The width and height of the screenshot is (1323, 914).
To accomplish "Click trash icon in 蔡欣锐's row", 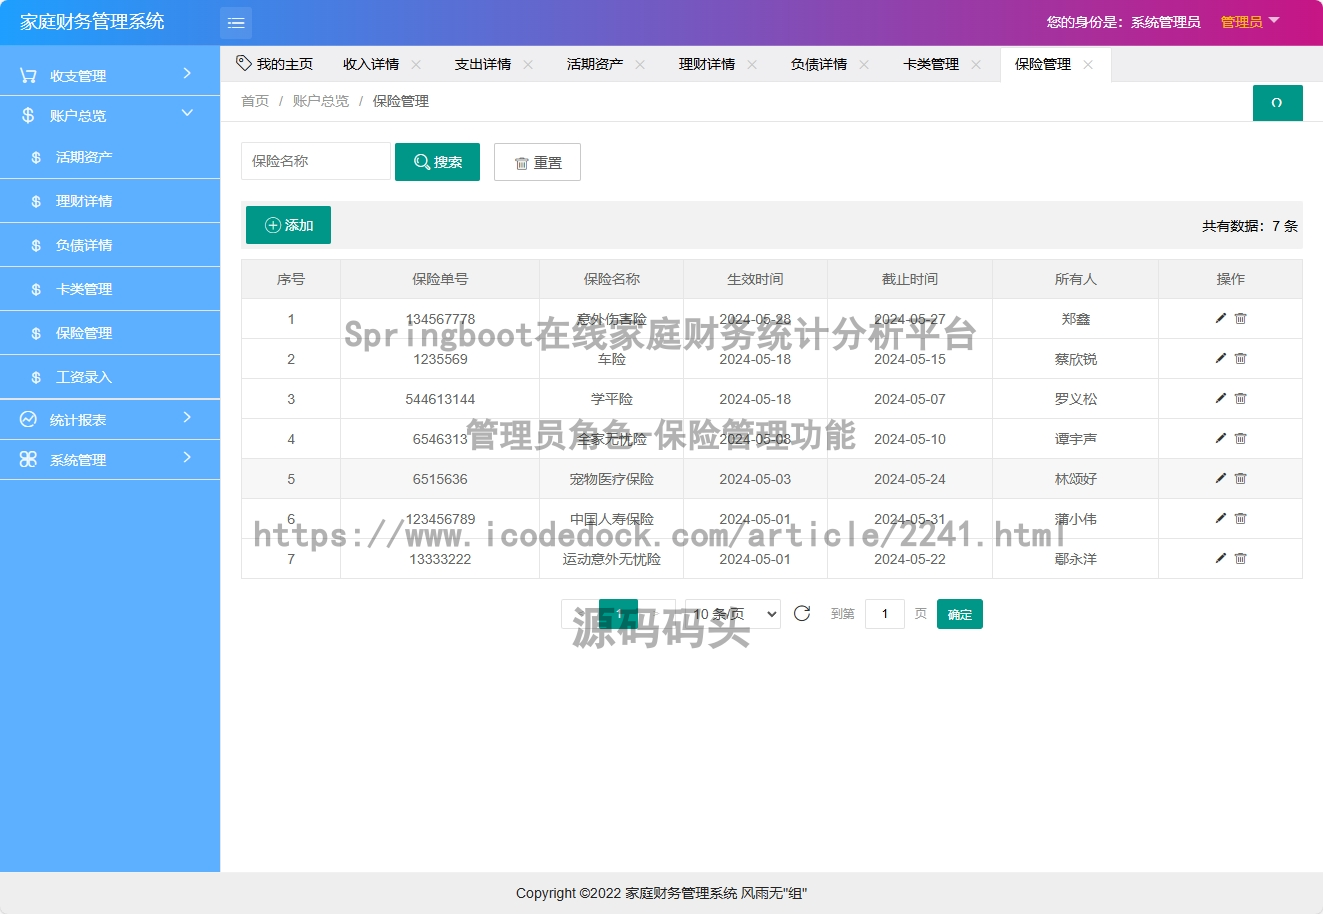I will point(1241,358).
